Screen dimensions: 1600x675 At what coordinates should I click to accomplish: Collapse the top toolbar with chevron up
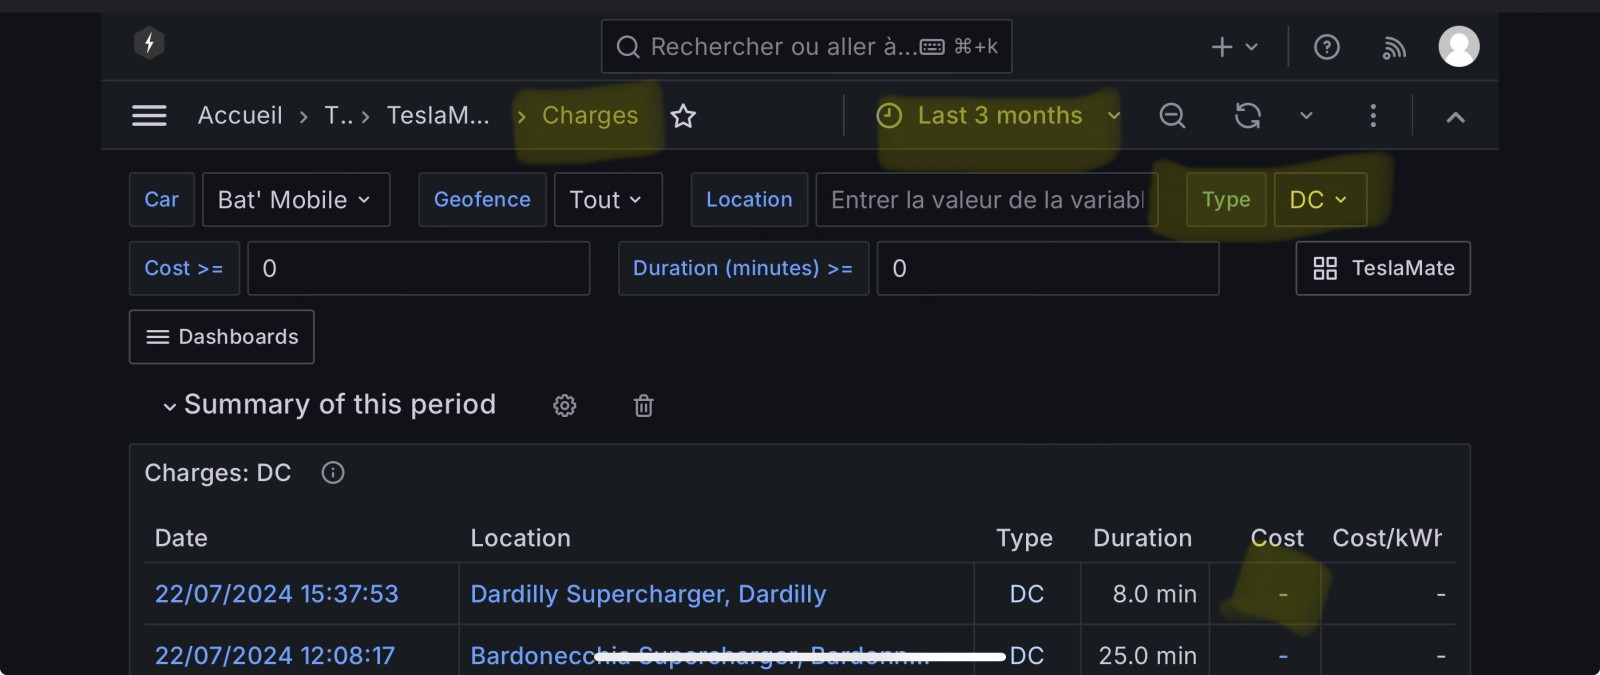pos(1455,117)
